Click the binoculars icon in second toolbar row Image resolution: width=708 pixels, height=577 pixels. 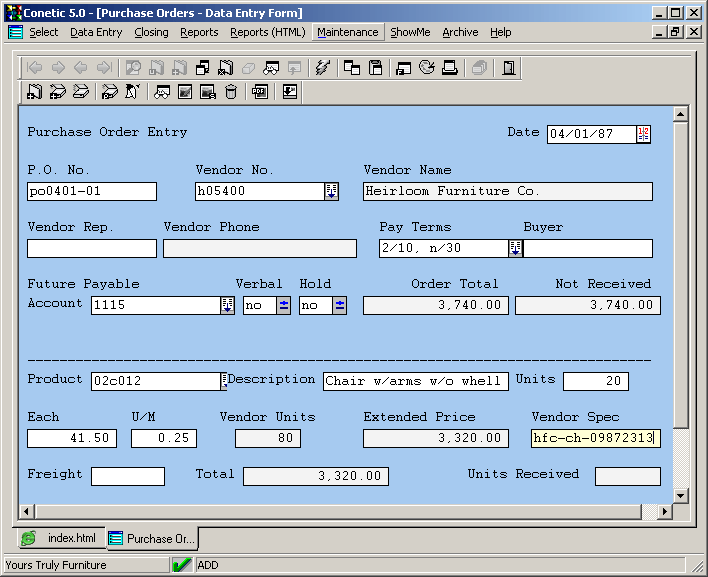pyautogui.click(x=162, y=92)
